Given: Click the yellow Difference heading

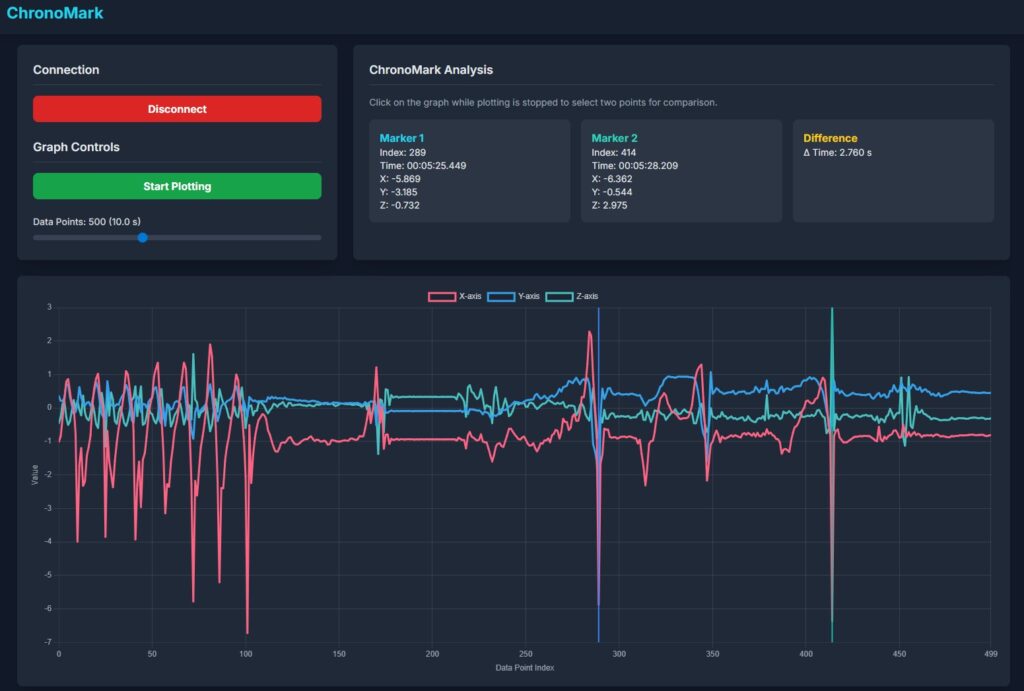Looking at the screenshot, I should point(830,138).
